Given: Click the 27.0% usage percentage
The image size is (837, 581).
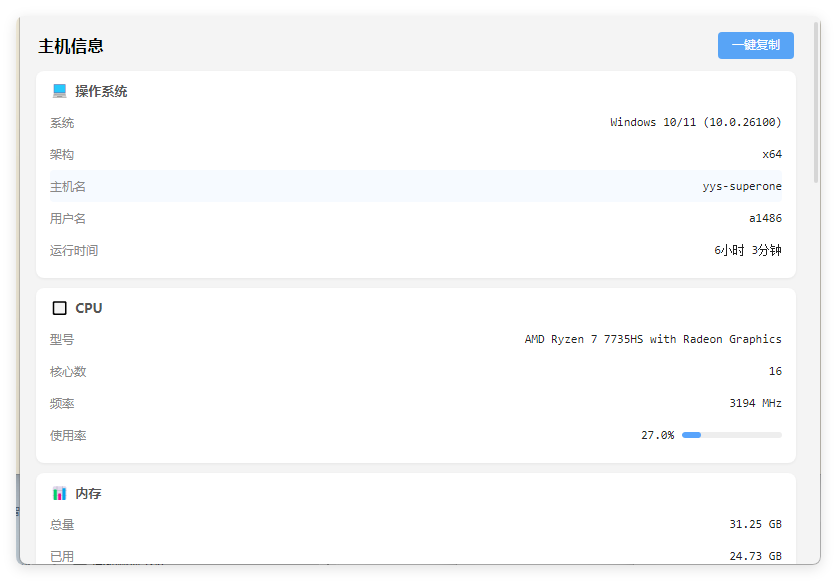Looking at the screenshot, I should point(658,435).
